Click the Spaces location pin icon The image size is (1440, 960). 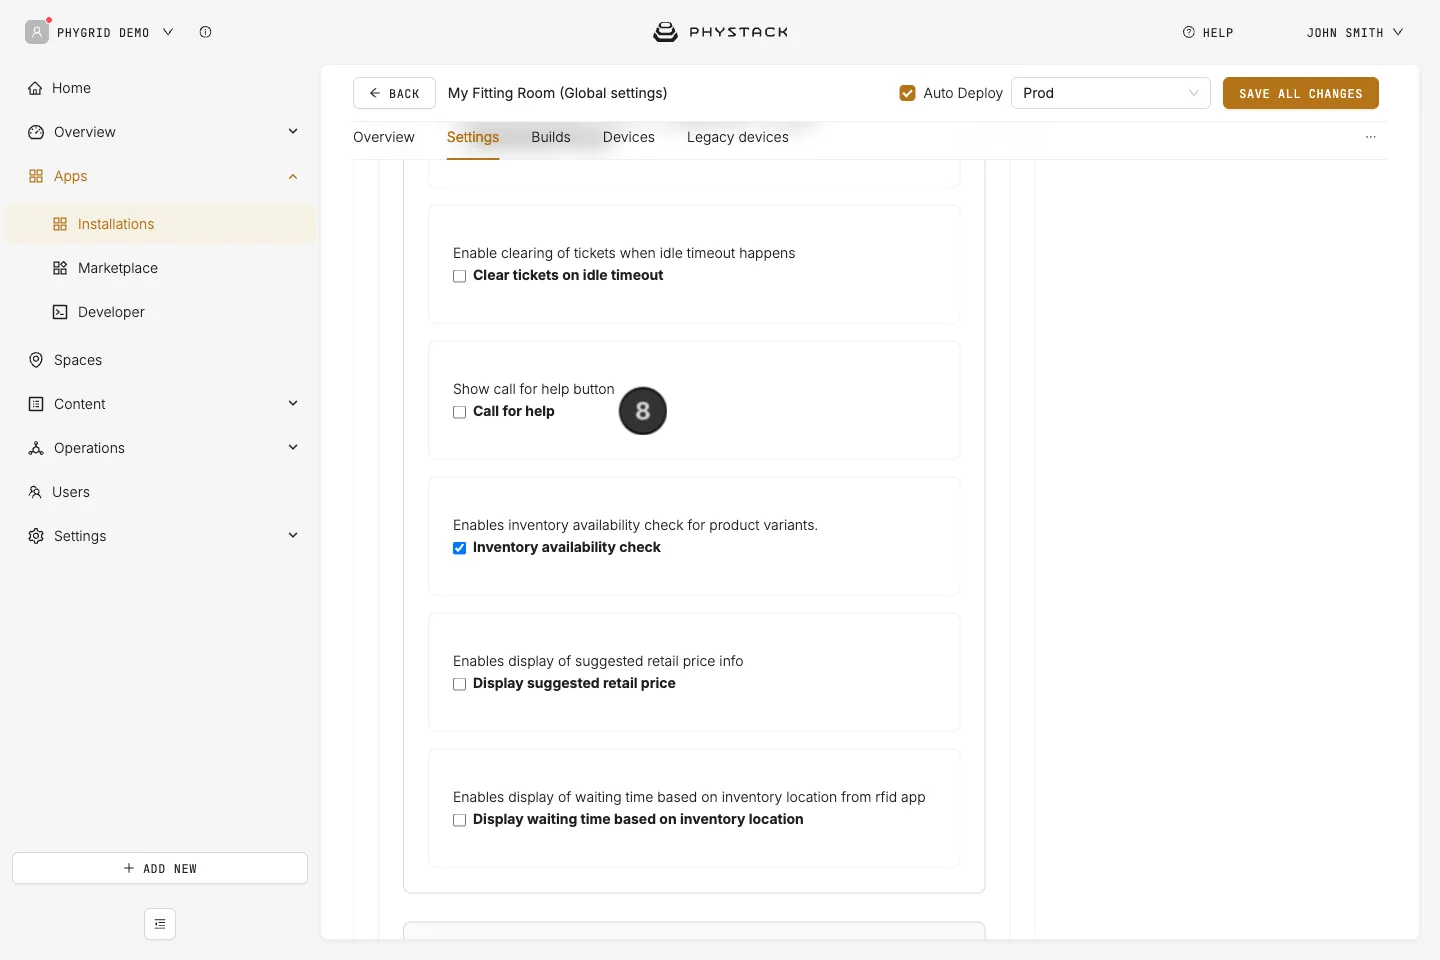36,360
